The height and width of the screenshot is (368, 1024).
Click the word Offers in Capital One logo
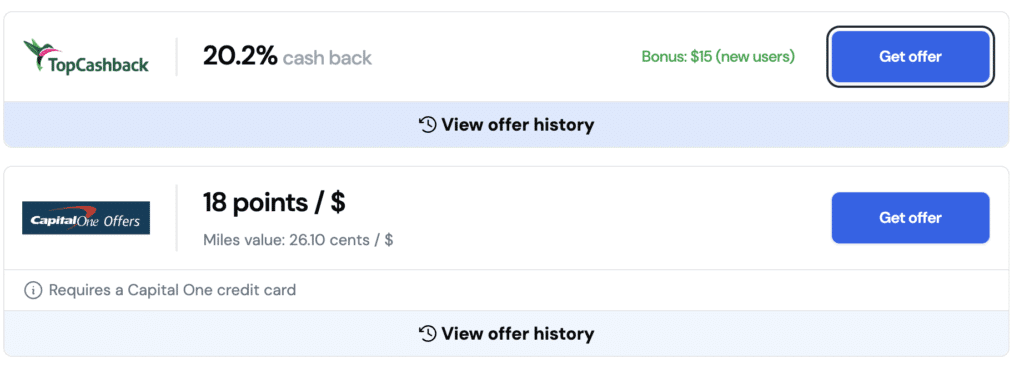(x=122, y=221)
